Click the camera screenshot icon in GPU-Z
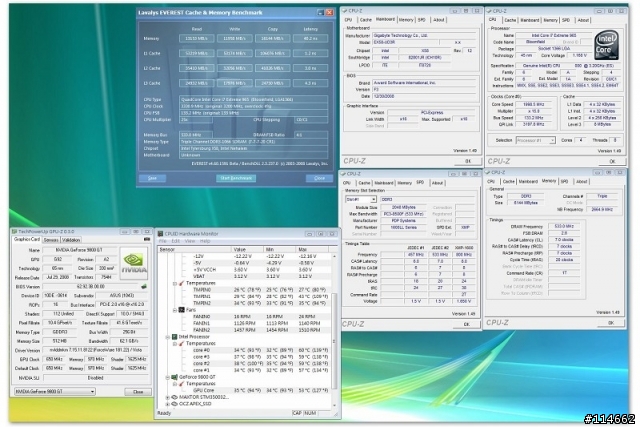This screenshot has width=640, height=427. 147,239
